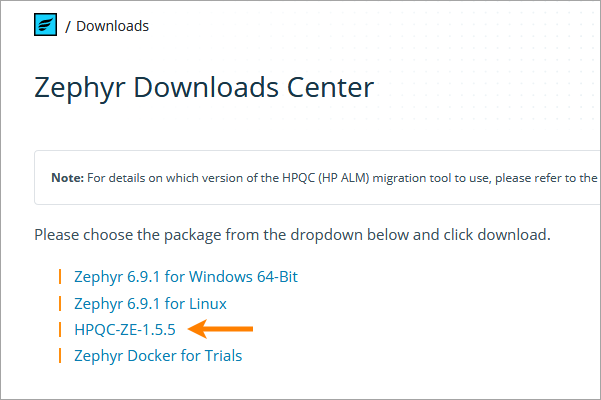
Task: Click the orange bar beside the Linux link
Action: [60, 302]
